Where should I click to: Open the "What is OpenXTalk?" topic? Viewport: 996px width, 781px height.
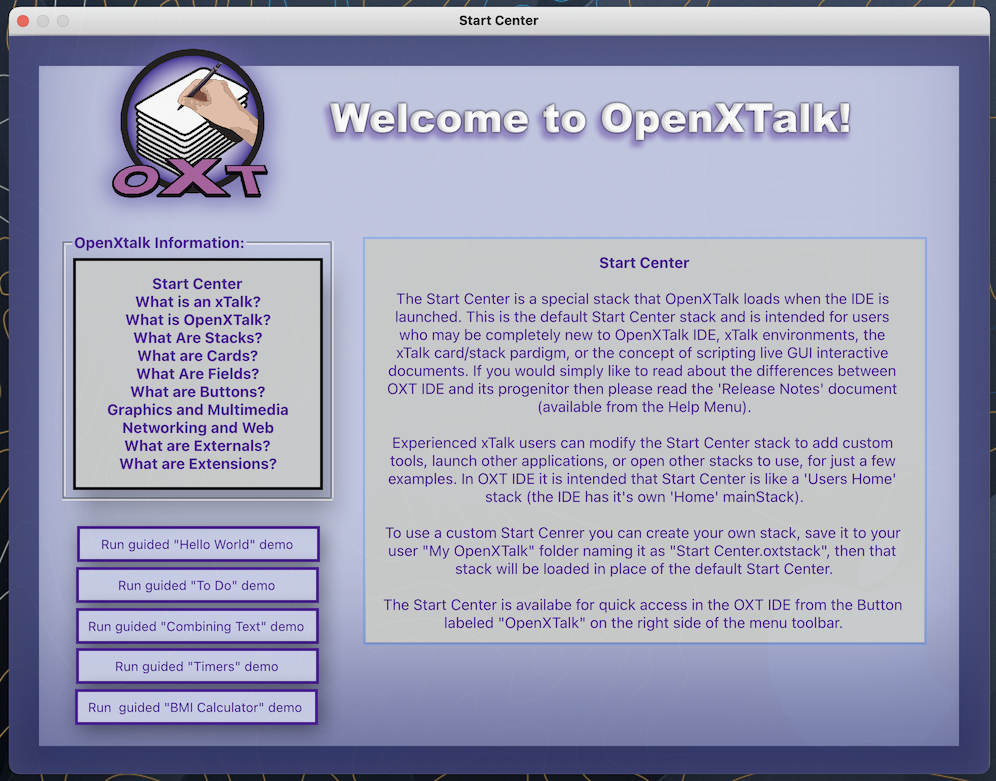[198, 319]
